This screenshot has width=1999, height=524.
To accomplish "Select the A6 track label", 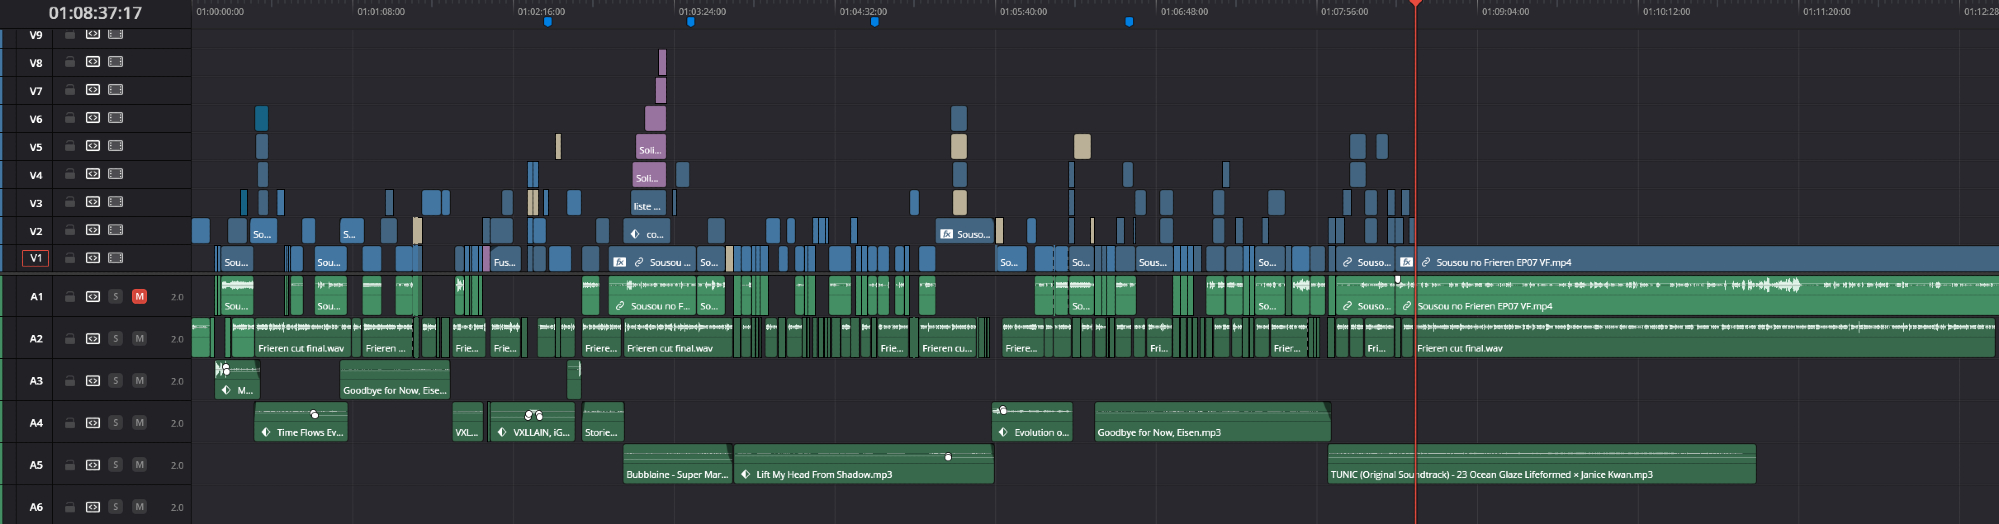I will click(36, 507).
